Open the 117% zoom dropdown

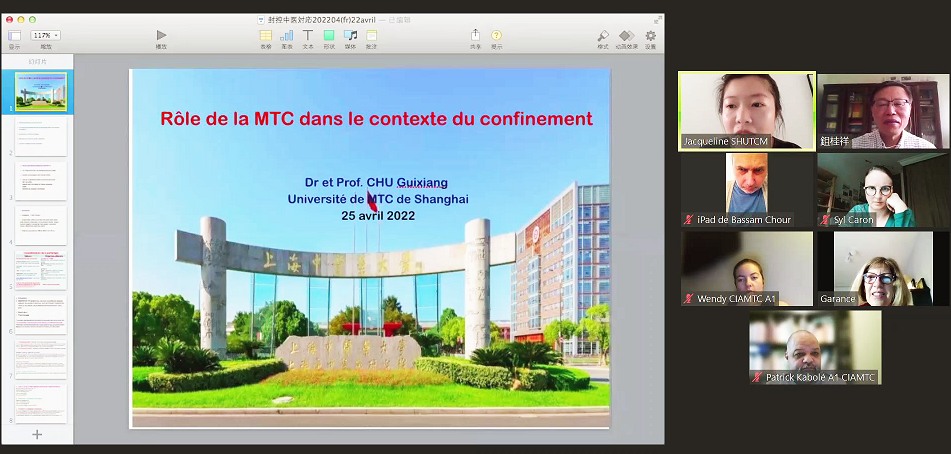[x=46, y=35]
